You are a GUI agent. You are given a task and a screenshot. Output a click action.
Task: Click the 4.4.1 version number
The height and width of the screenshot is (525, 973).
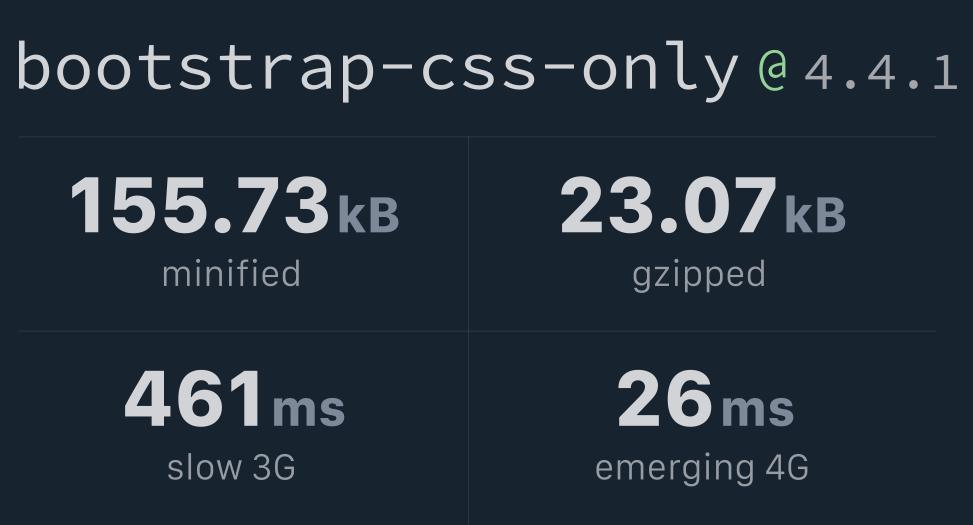881,73
